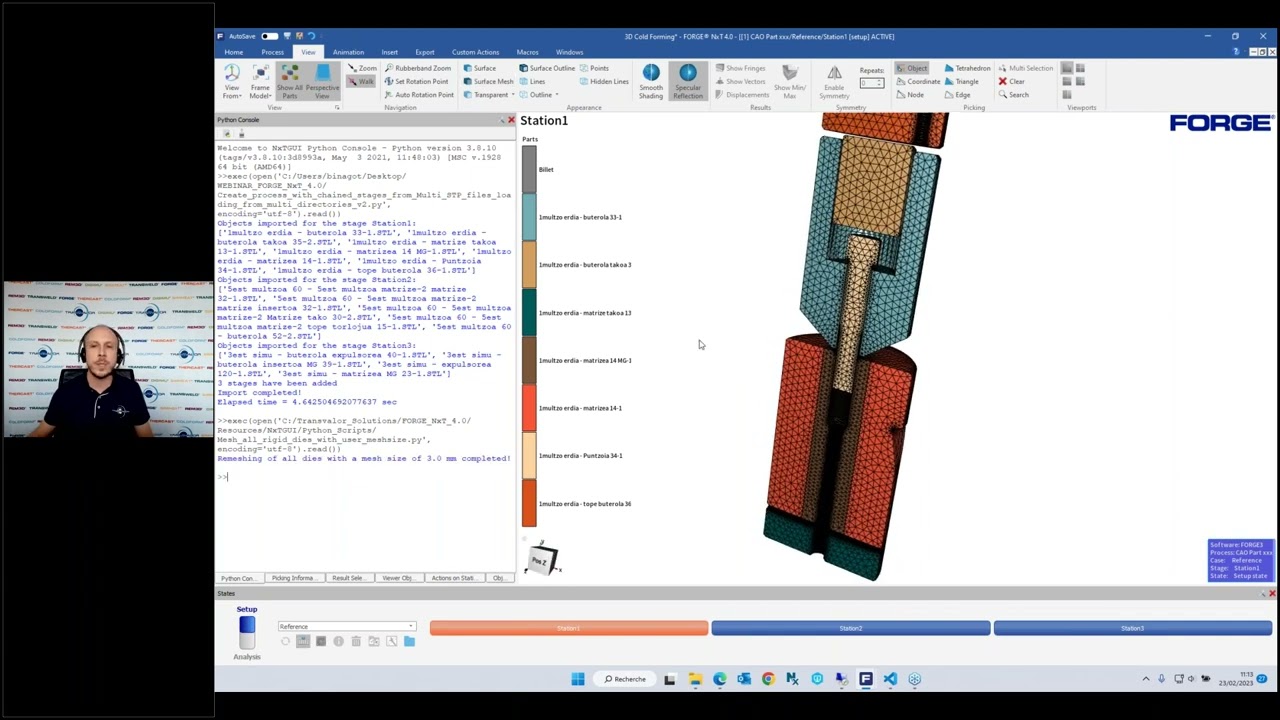Open picking Search

coord(1013,95)
